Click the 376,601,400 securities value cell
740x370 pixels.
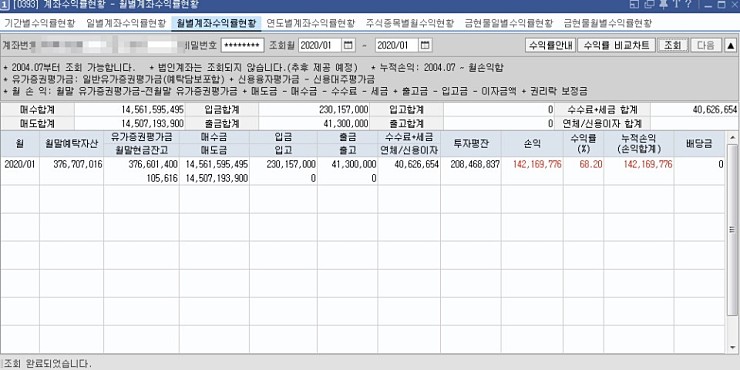click(141, 165)
